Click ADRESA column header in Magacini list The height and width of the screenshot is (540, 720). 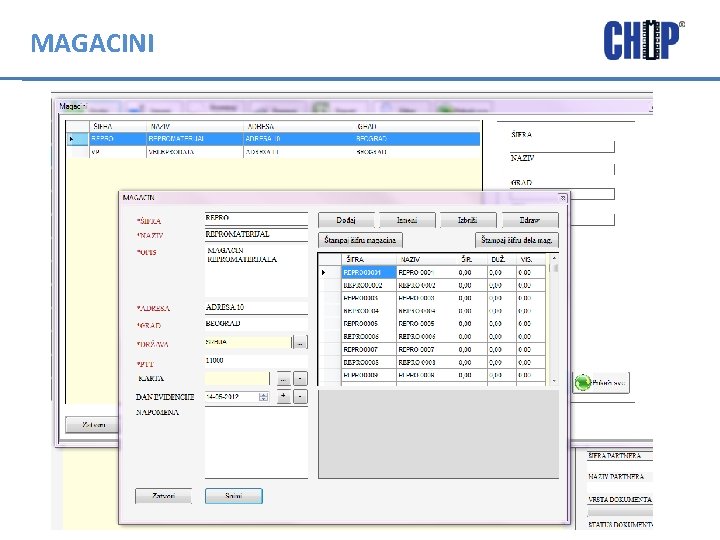coord(298,126)
